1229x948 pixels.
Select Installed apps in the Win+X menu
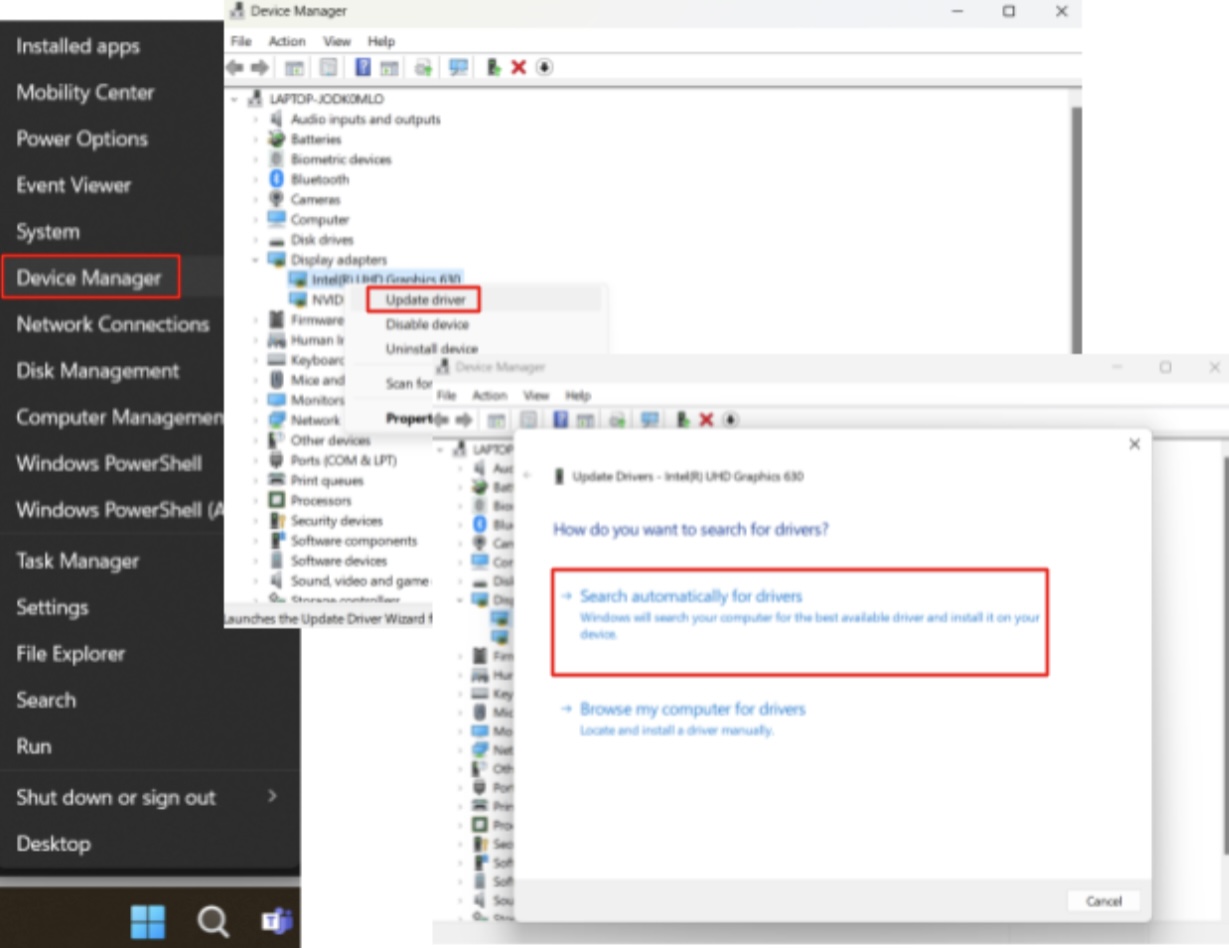click(78, 46)
